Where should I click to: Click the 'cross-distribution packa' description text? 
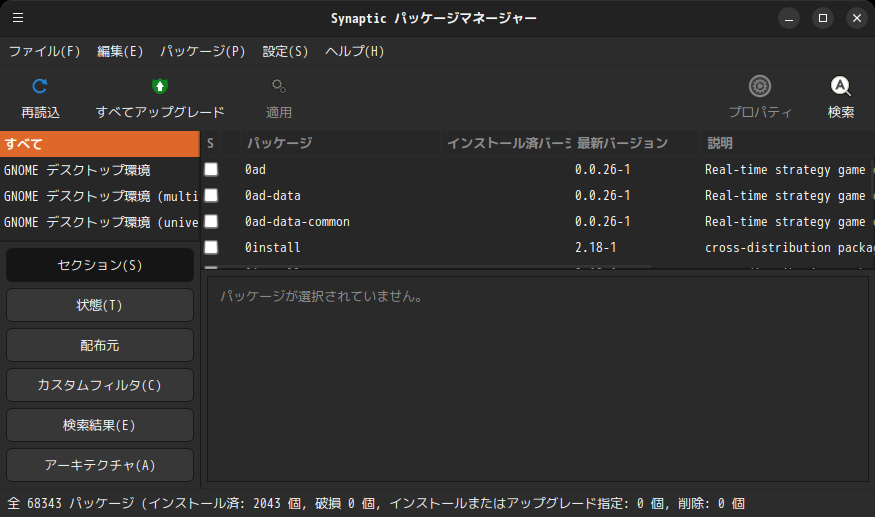click(789, 247)
